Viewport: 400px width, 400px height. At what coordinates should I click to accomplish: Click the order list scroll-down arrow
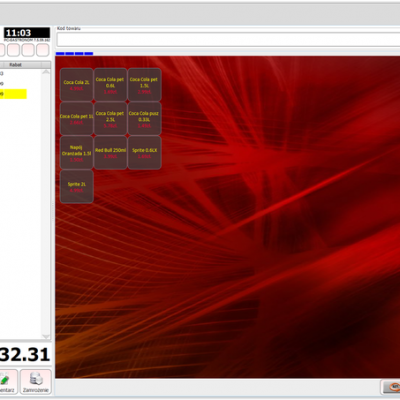[46, 336]
